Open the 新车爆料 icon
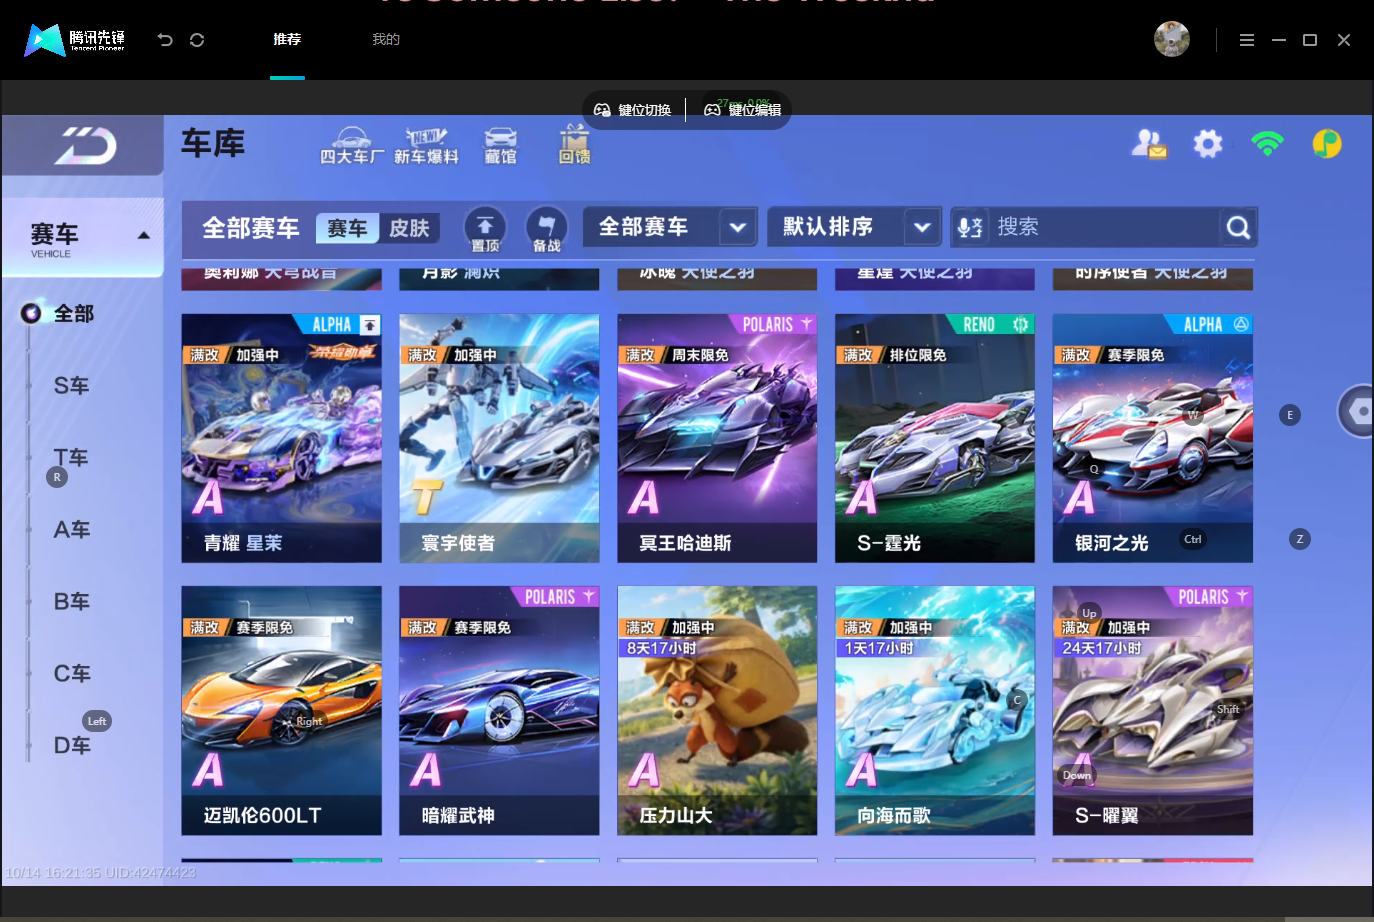 (426, 146)
